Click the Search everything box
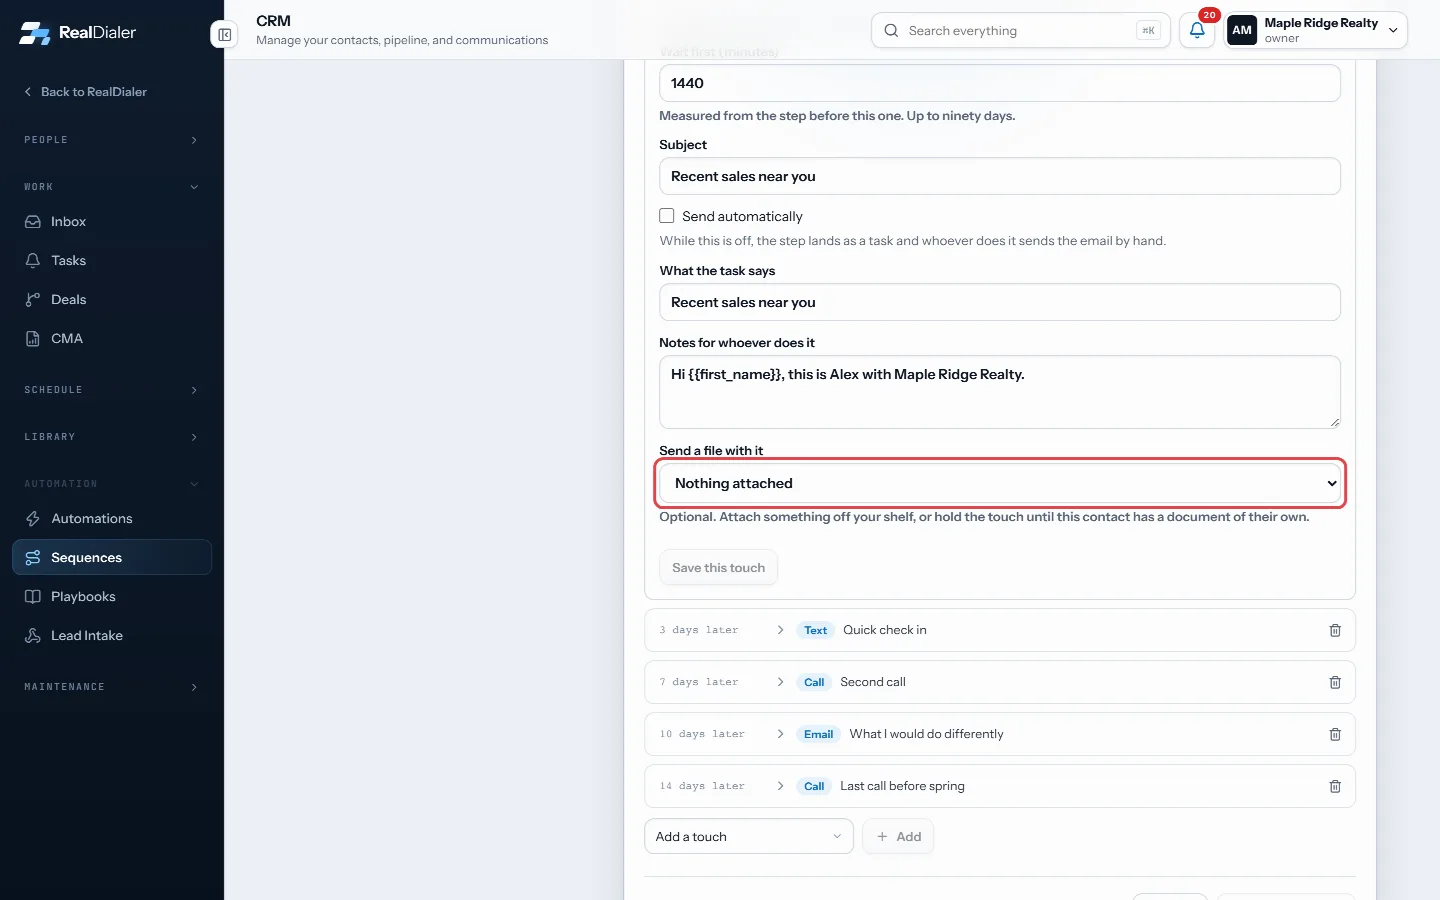The image size is (1440, 900). [x=1021, y=31]
